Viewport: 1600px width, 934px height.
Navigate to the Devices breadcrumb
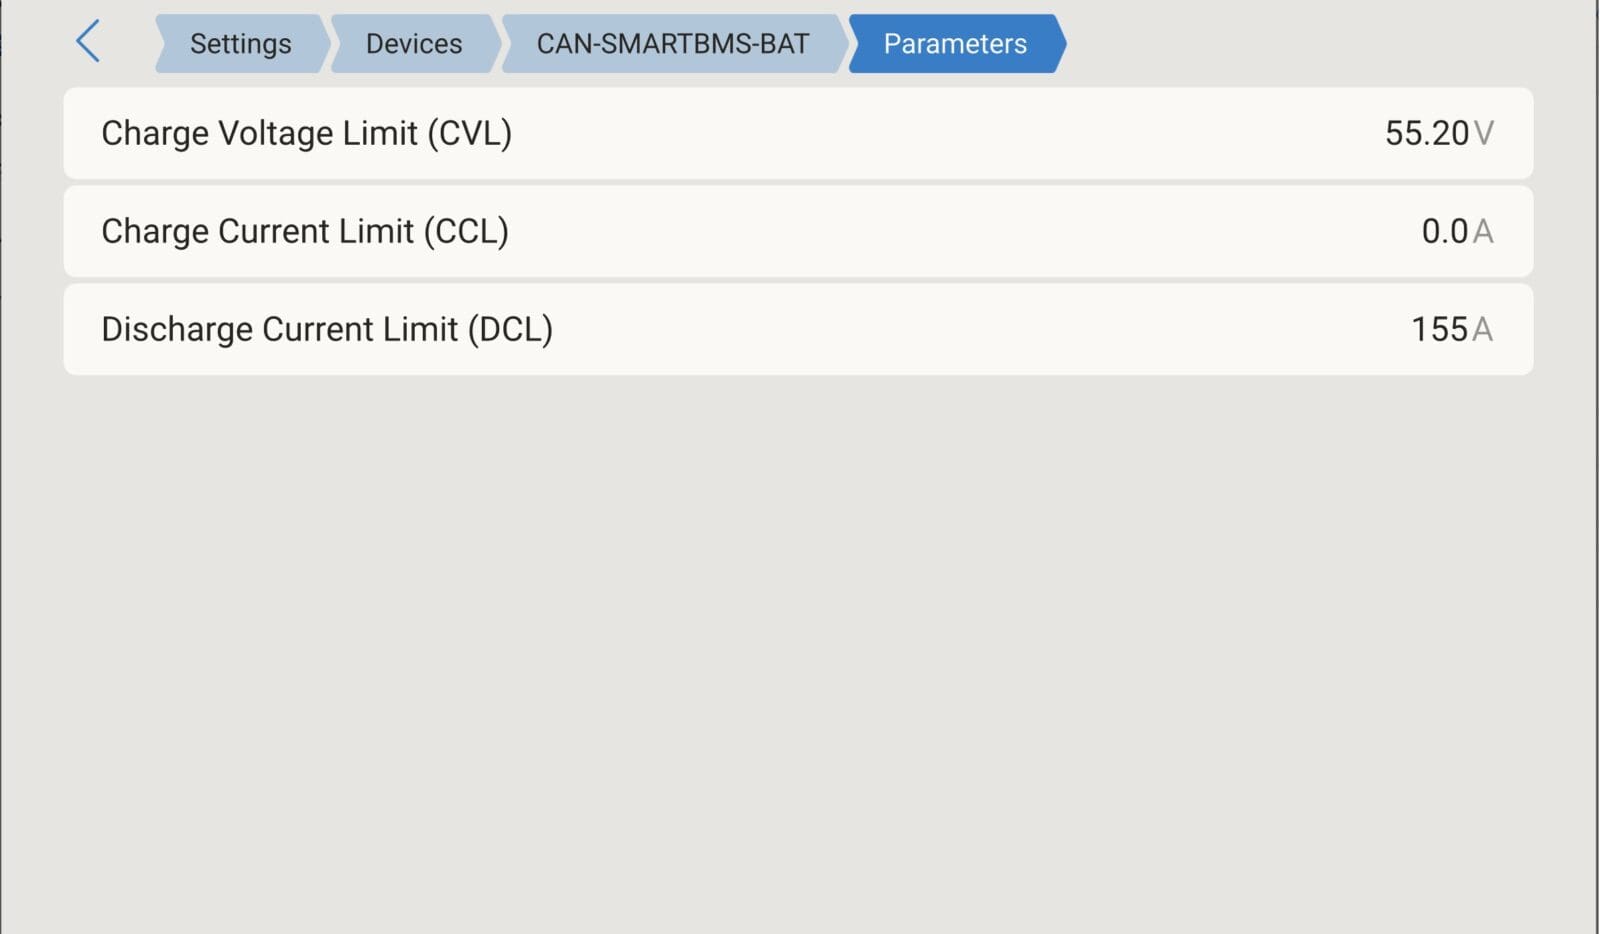tap(414, 44)
